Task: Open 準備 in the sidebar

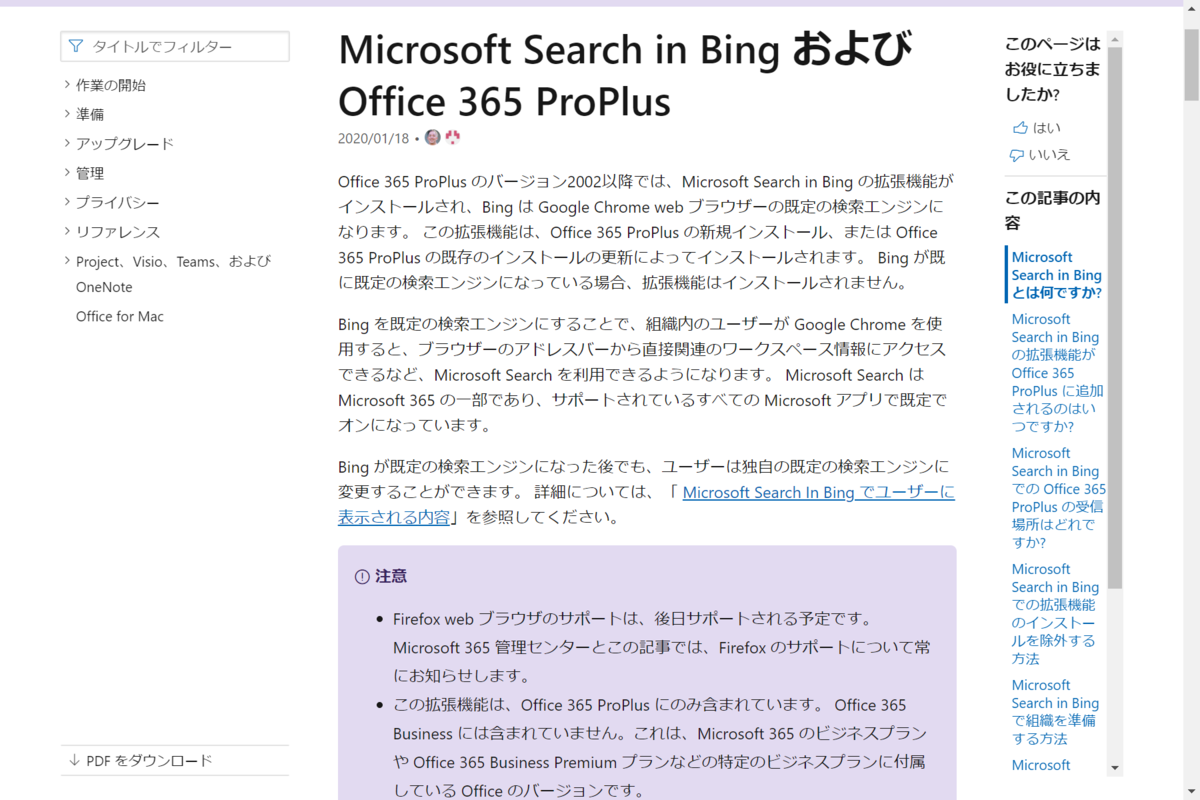Action: pos(90,114)
